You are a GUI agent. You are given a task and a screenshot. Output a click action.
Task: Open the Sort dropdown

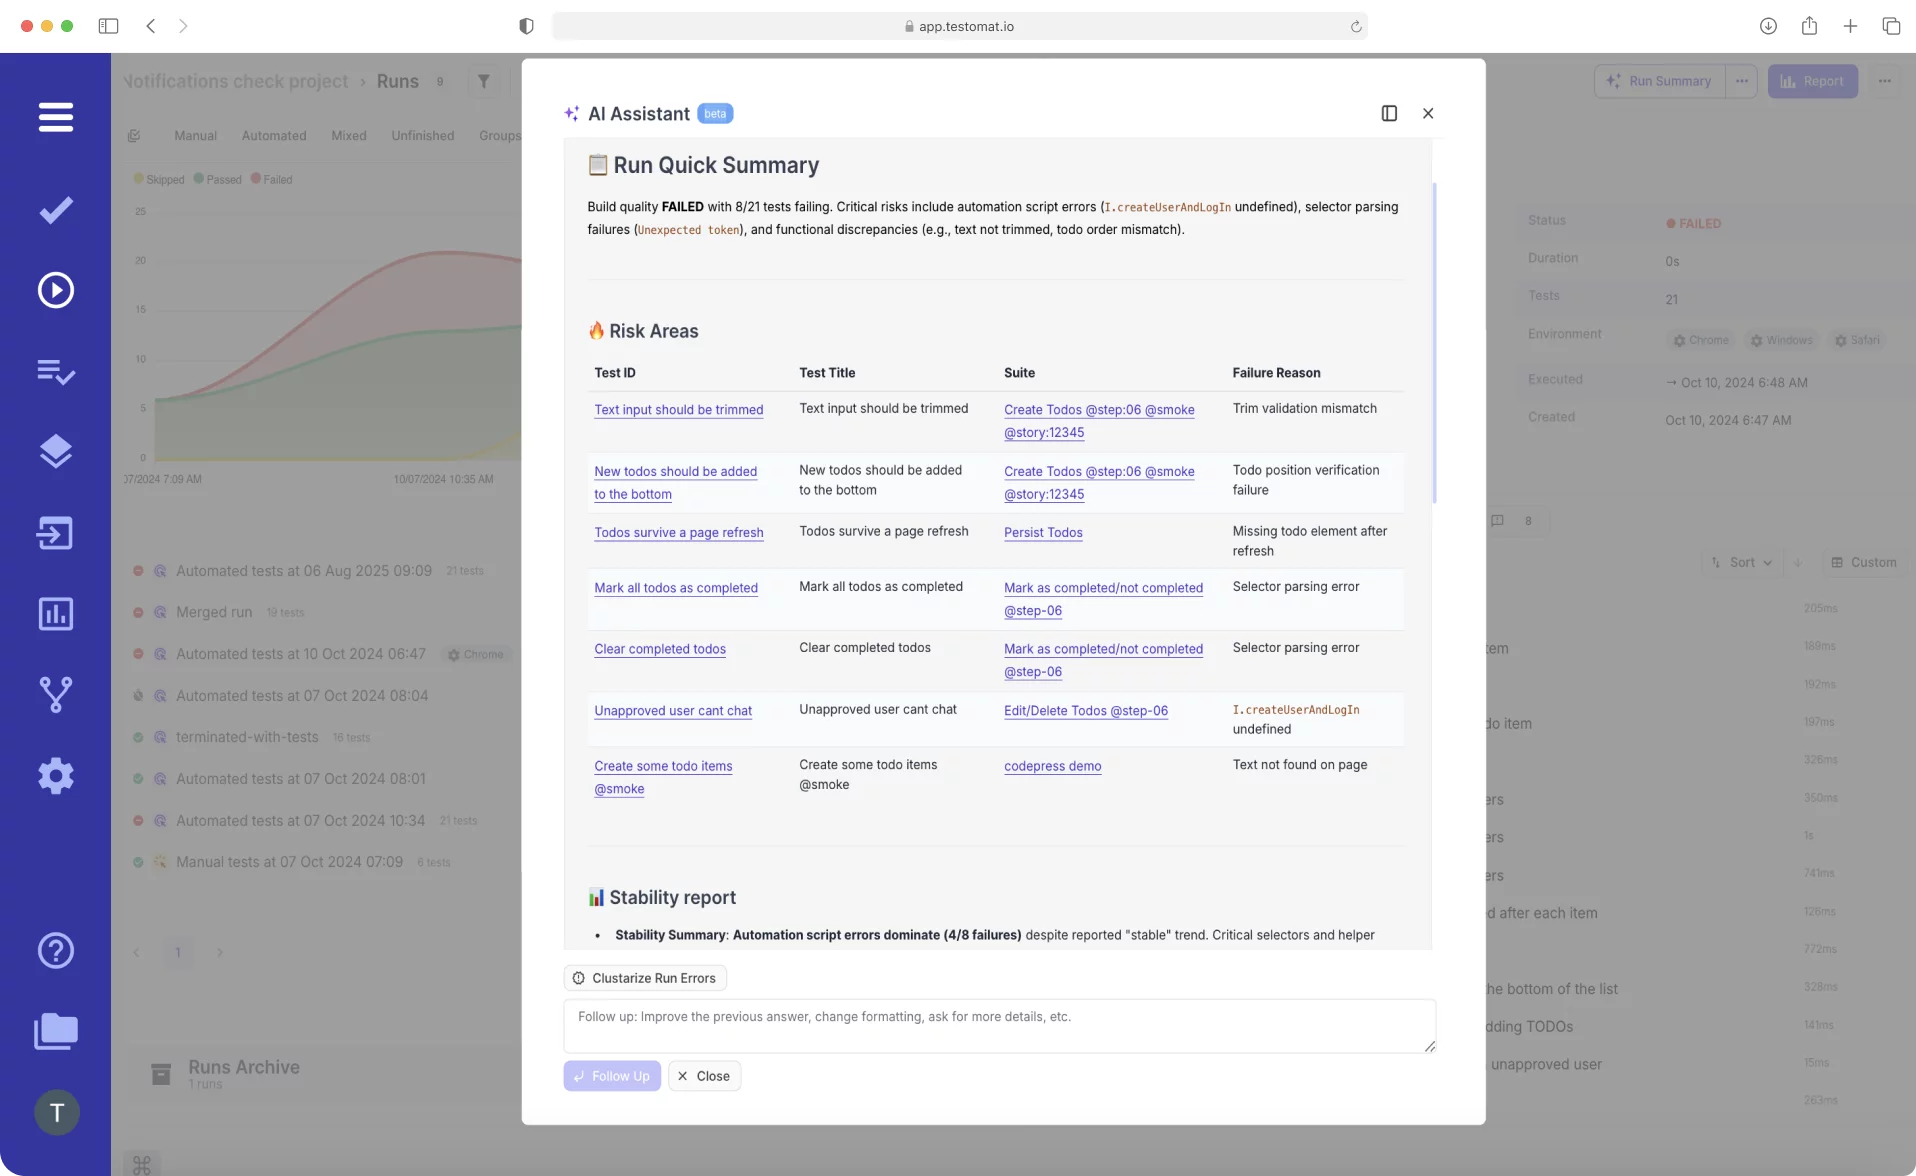tap(1740, 562)
